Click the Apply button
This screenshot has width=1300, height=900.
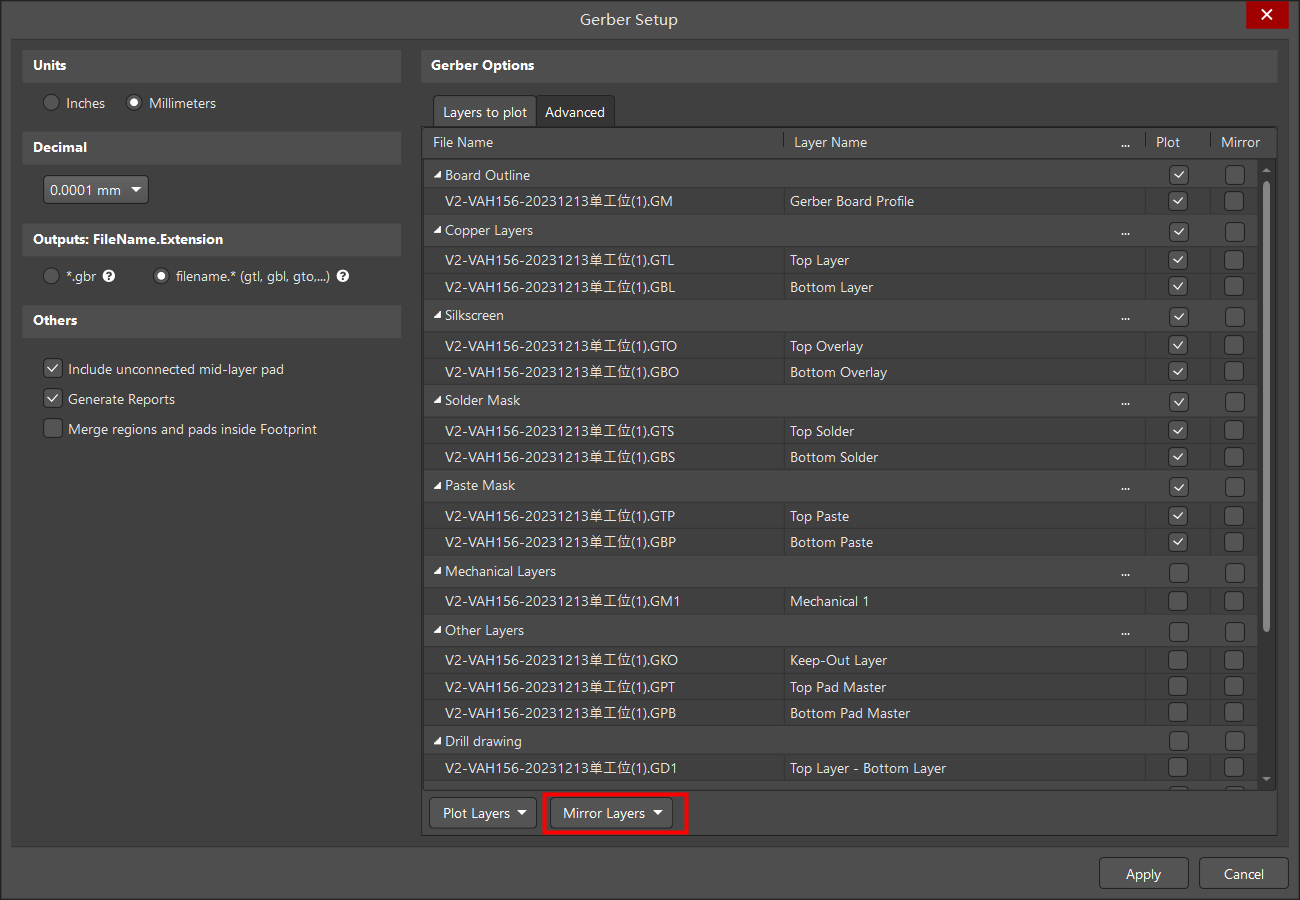click(x=1143, y=874)
